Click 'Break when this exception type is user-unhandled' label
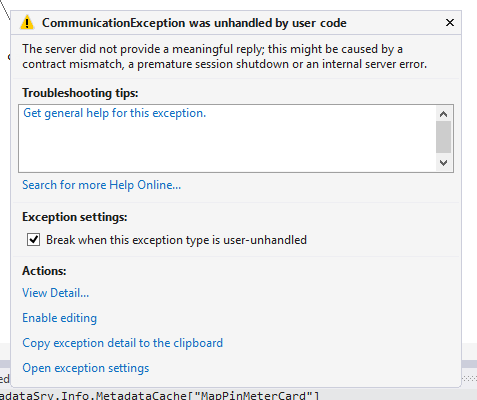The width and height of the screenshot is (477, 400). (176, 240)
